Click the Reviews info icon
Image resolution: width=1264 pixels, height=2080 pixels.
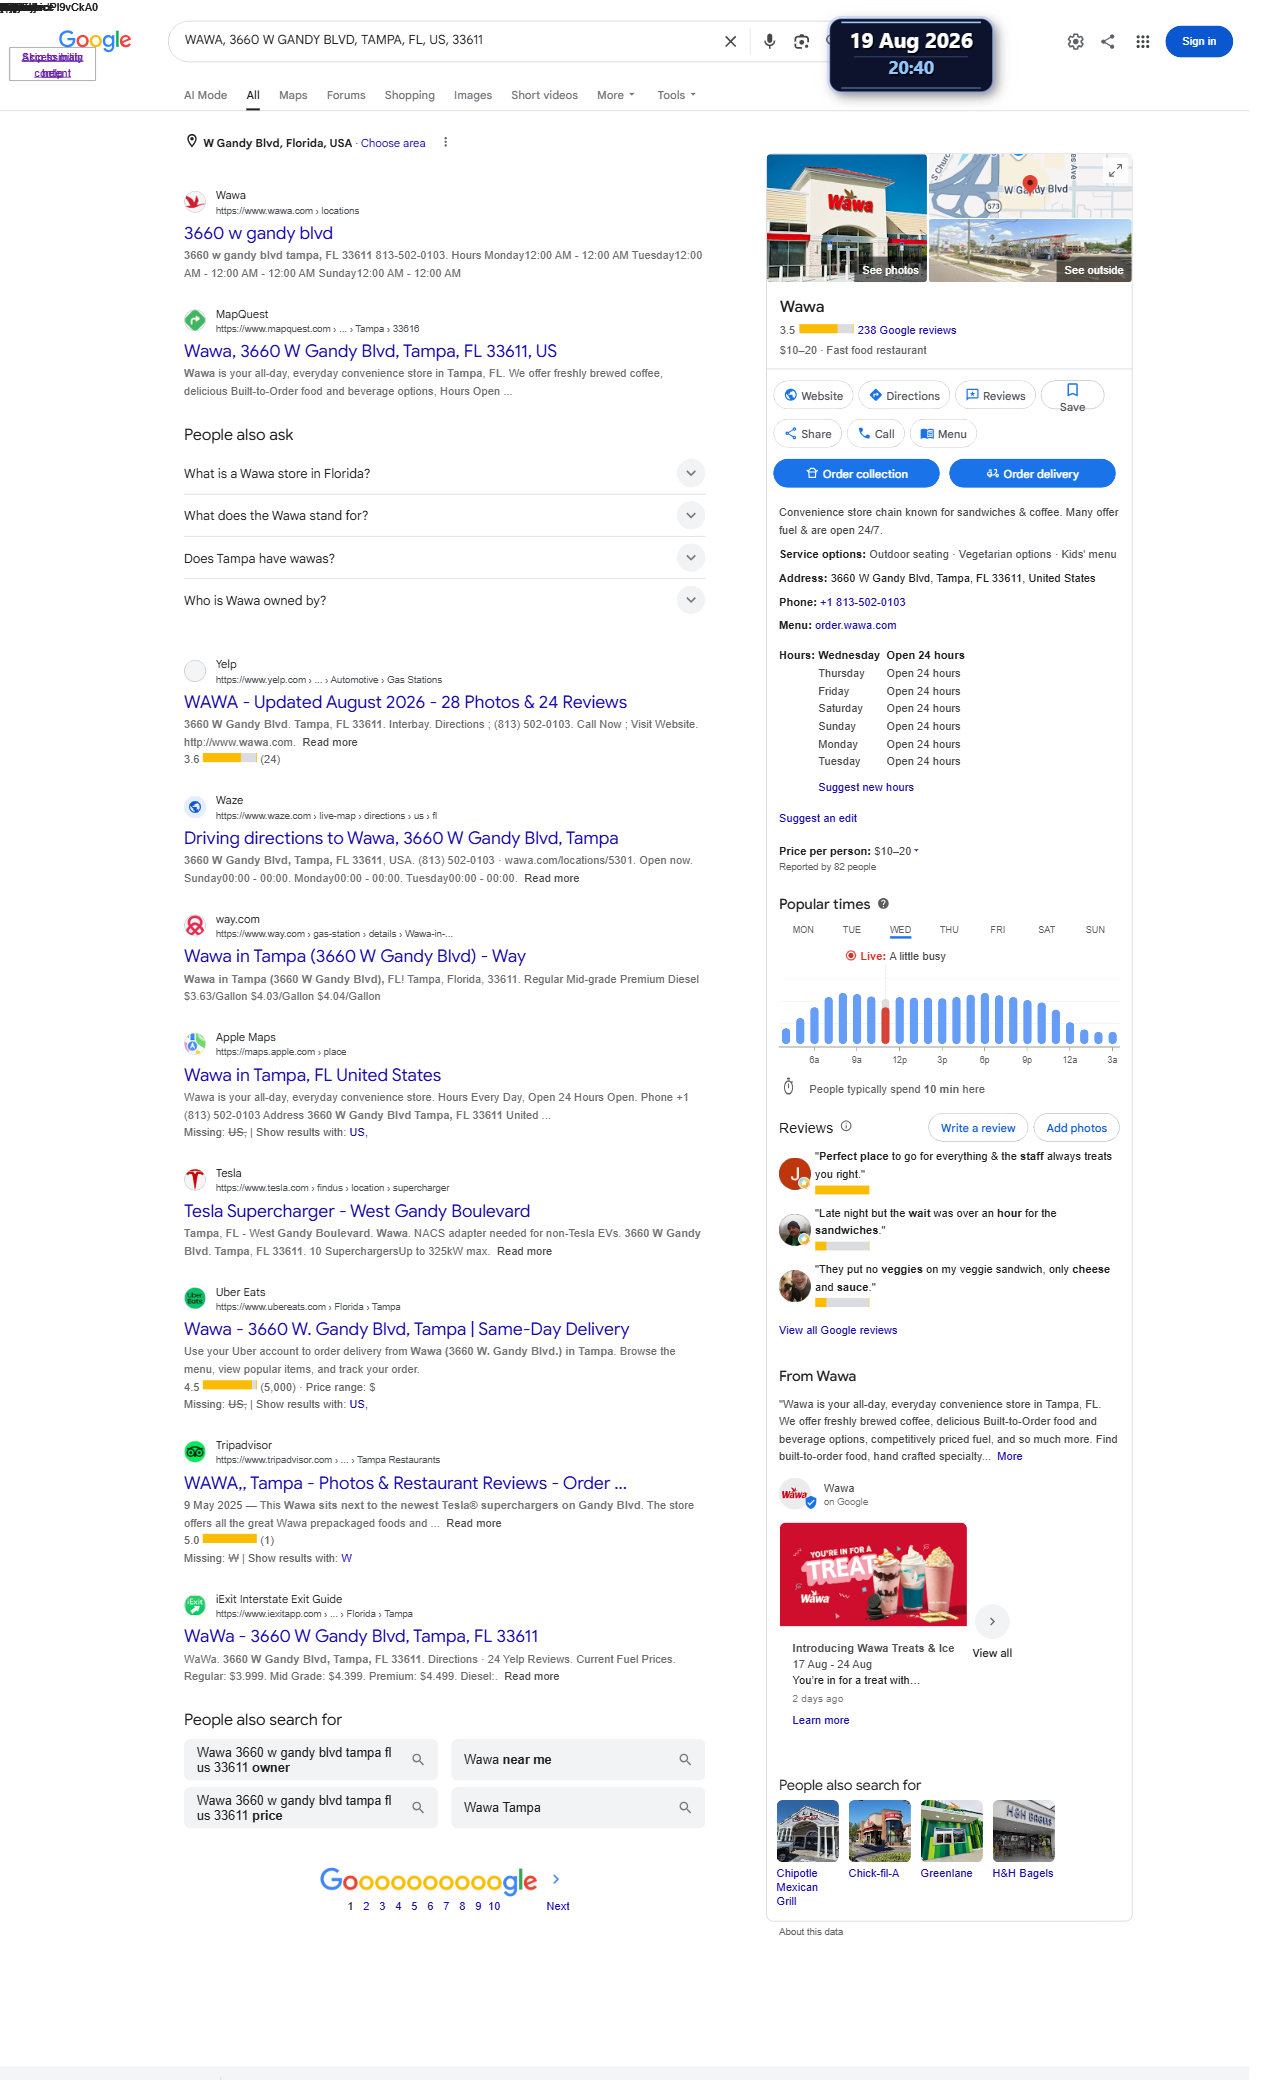pos(846,1127)
